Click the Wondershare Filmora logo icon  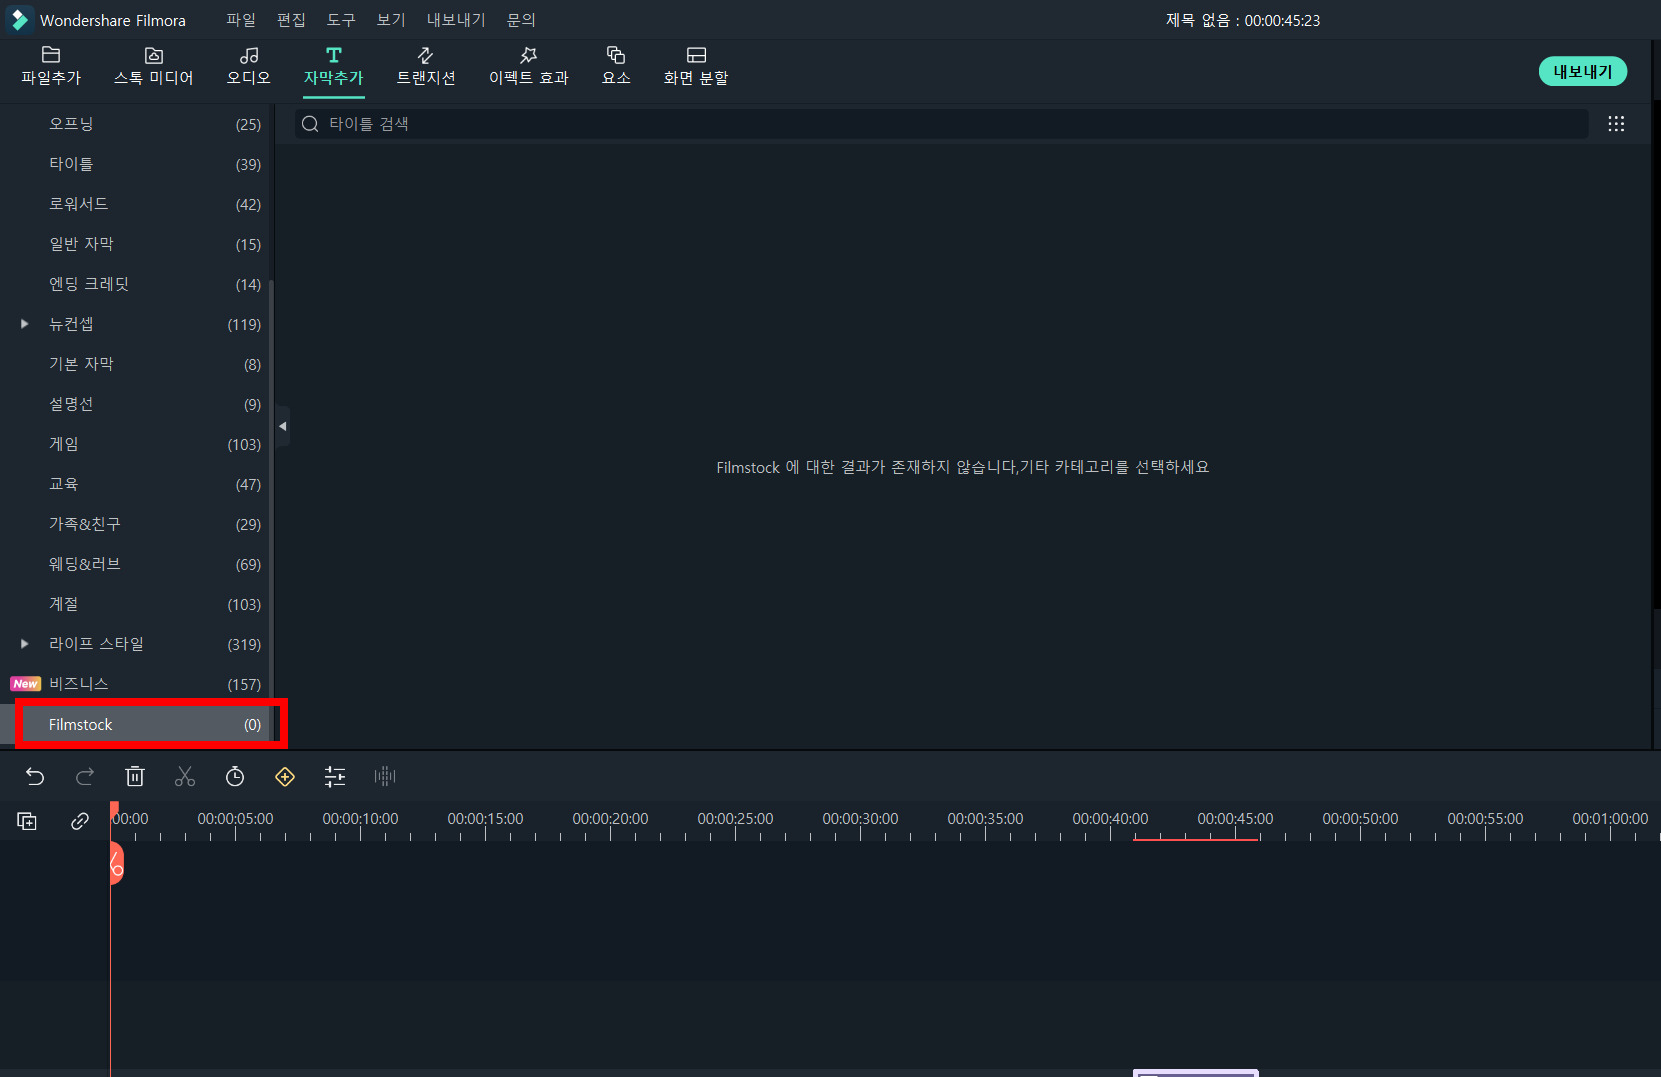[19, 20]
